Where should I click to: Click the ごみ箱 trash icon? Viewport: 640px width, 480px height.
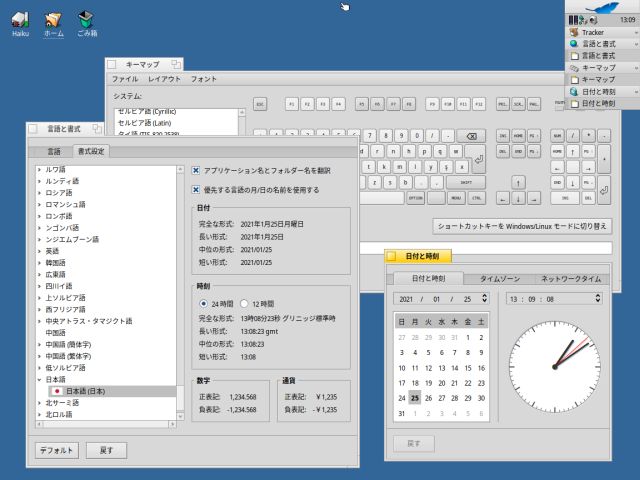[87, 20]
